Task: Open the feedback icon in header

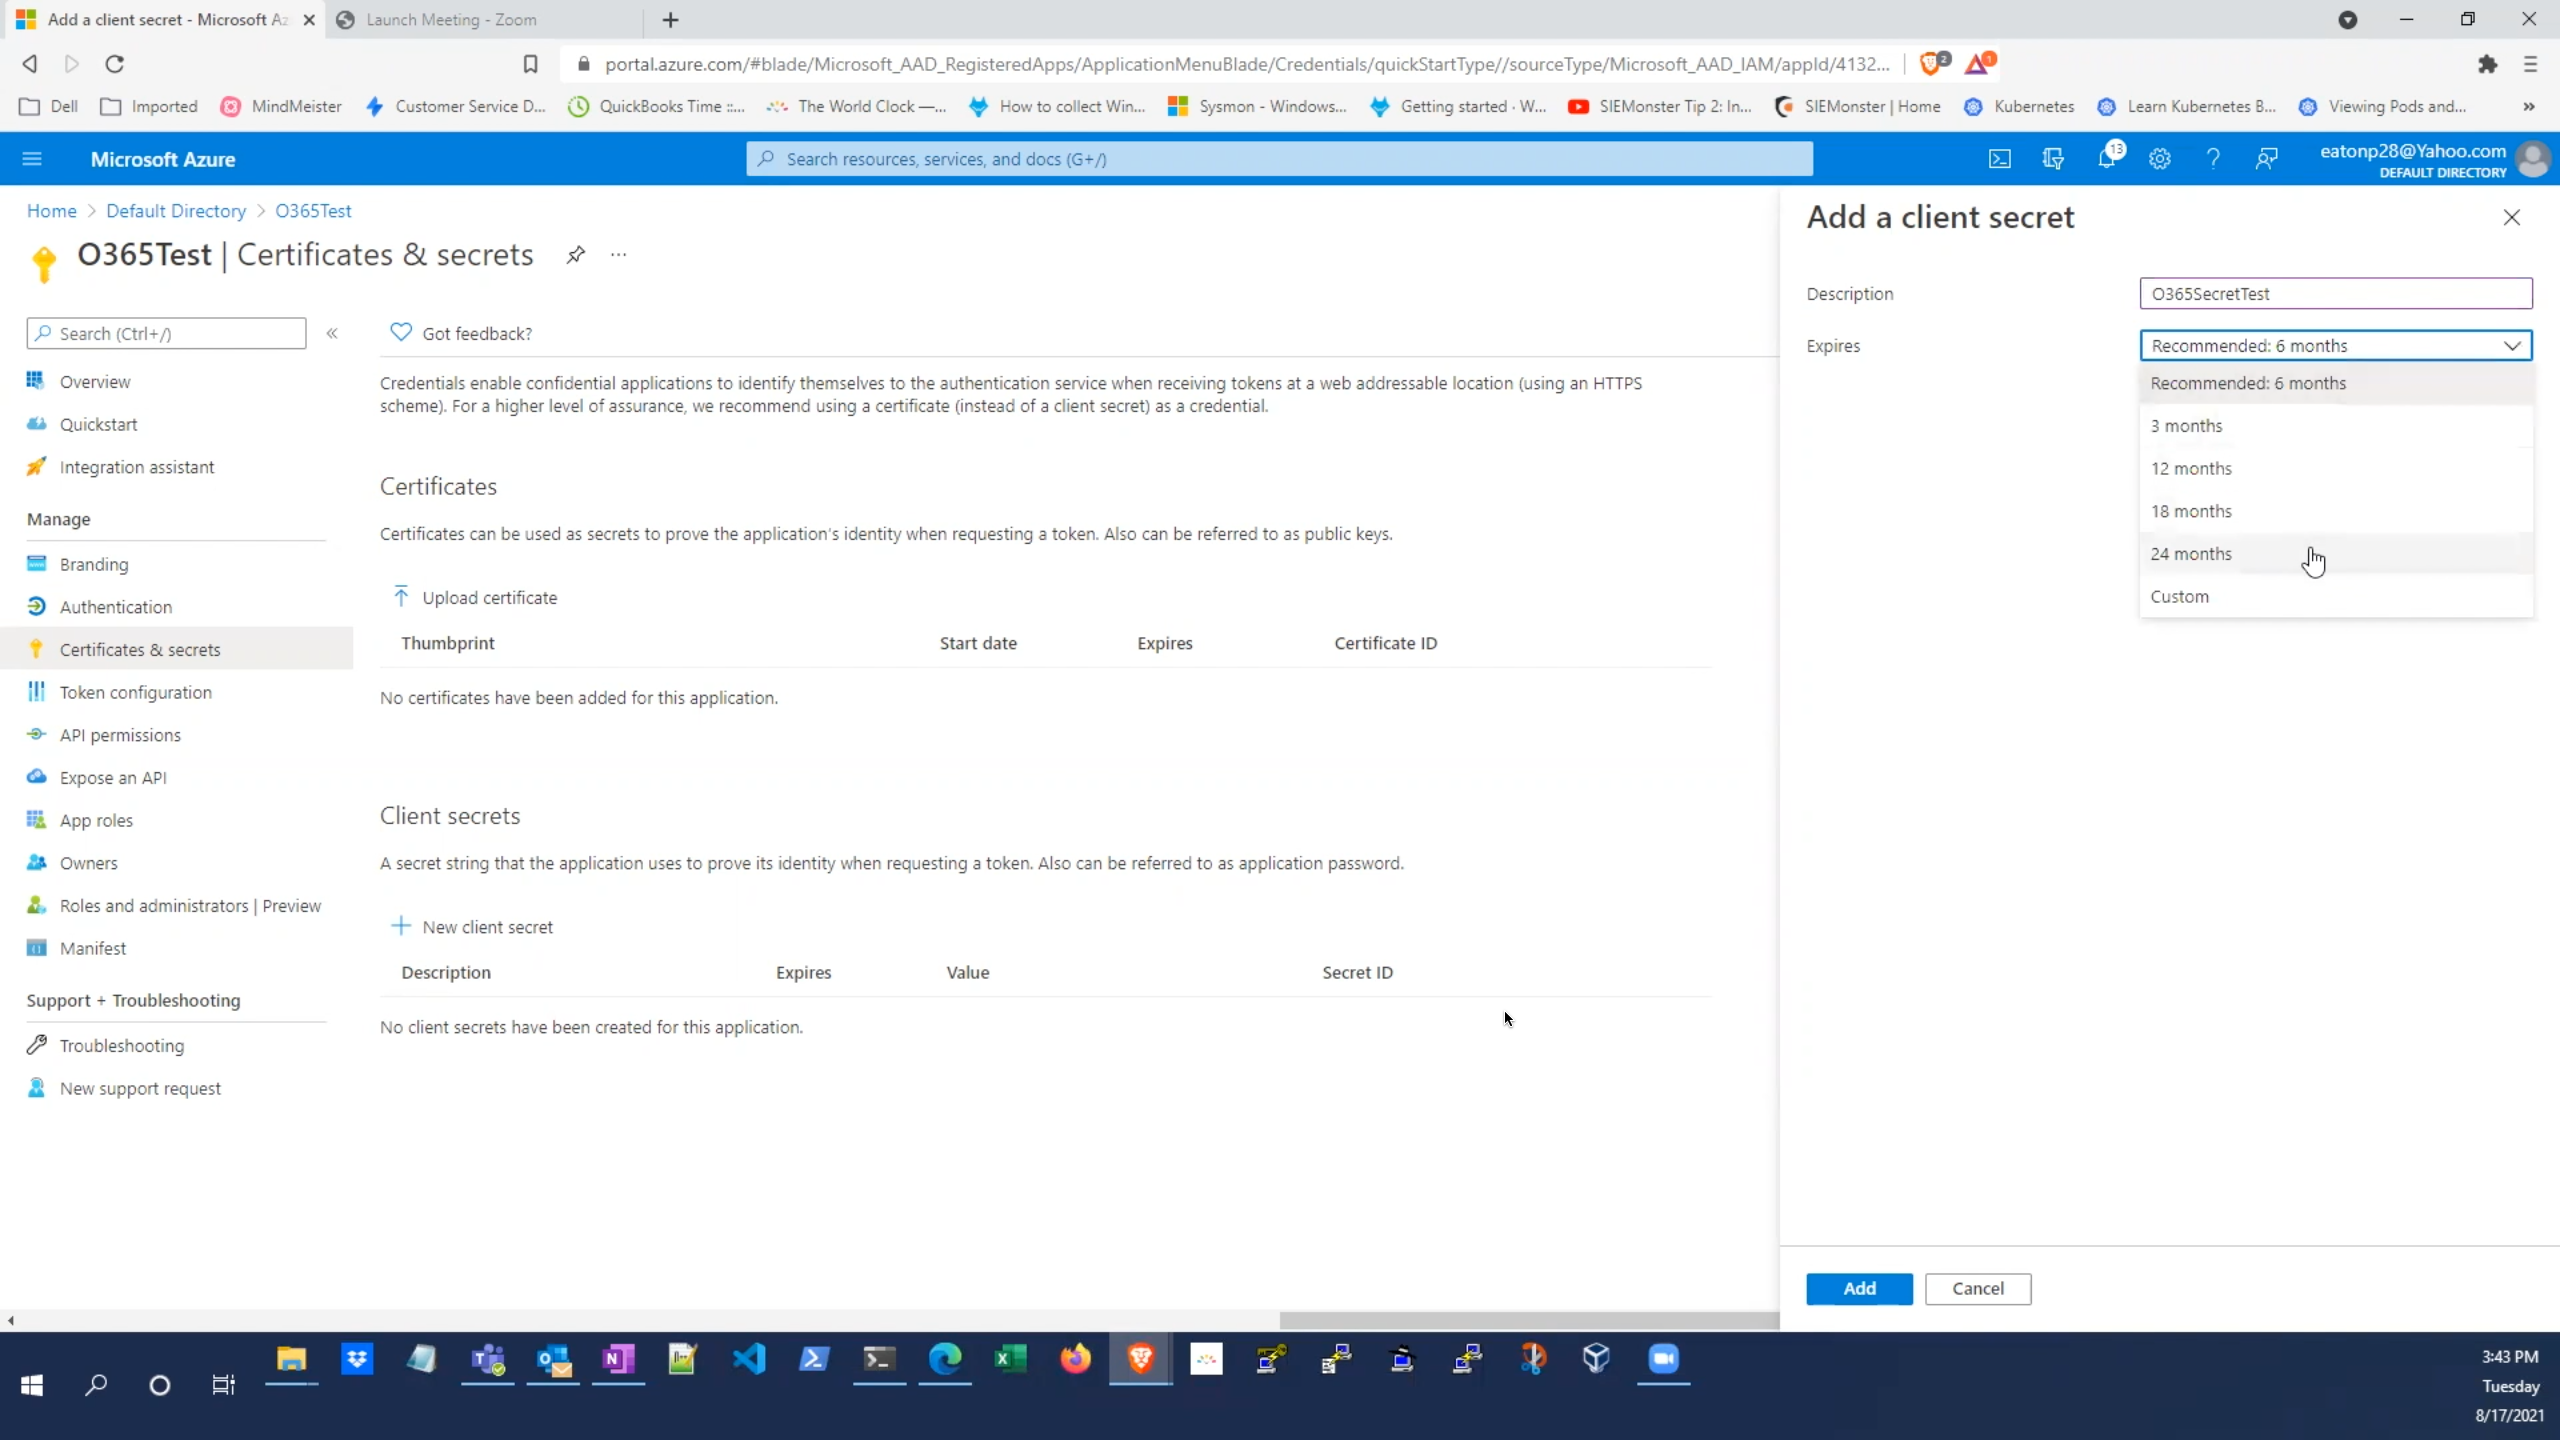Action: (x=2266, y=159)
